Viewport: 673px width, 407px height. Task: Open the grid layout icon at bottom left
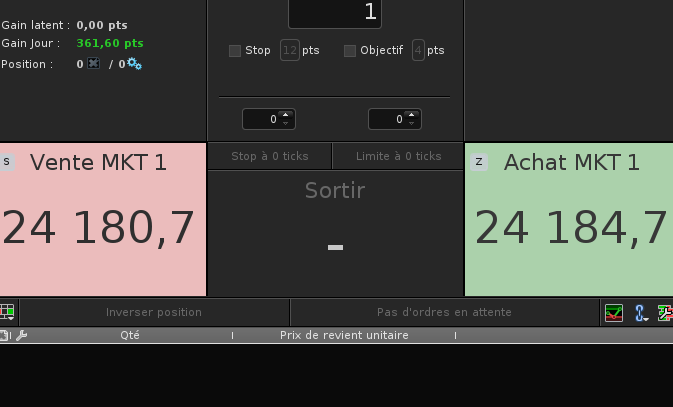coord(7,312)
